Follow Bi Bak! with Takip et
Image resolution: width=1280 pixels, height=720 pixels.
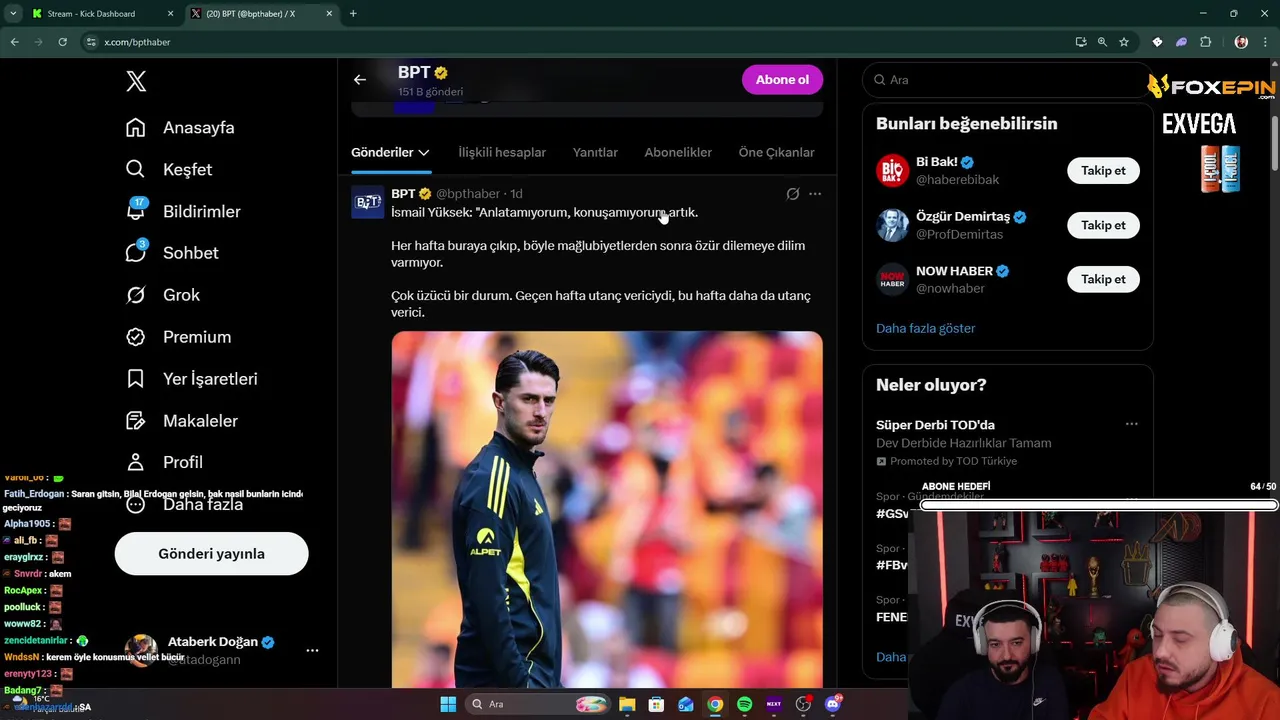tap(1103, 170)
